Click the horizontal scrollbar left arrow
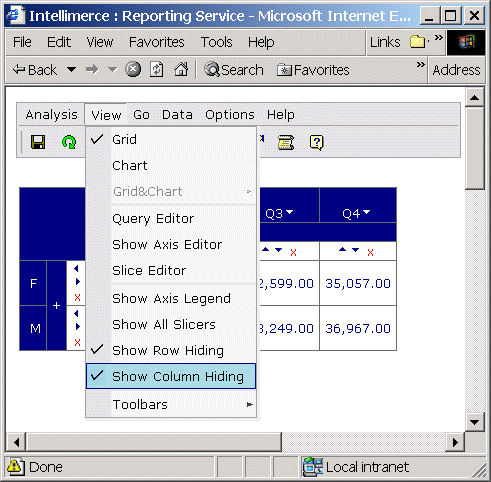This screenshot has height=482, width=491. 16,442
